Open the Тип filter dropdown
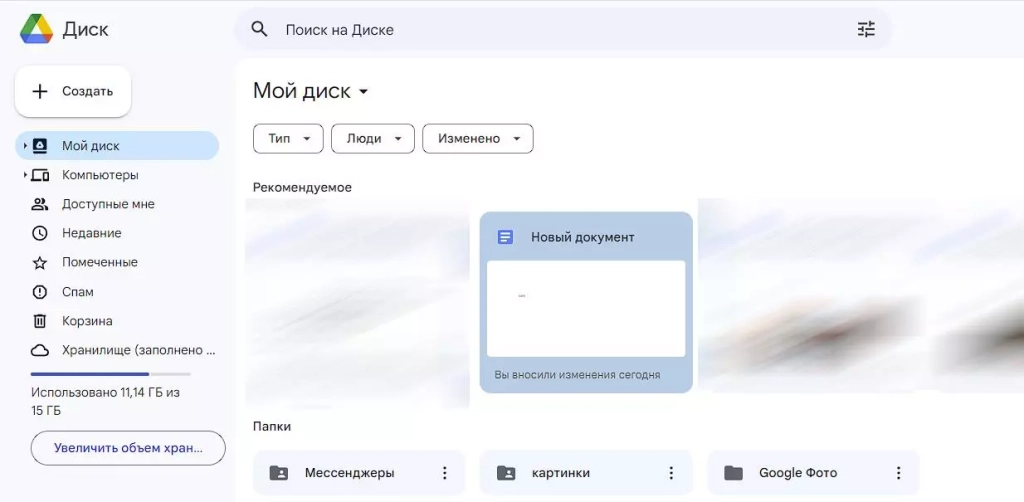The height and width of the screenshot is (502, 1024). (288, 139)
